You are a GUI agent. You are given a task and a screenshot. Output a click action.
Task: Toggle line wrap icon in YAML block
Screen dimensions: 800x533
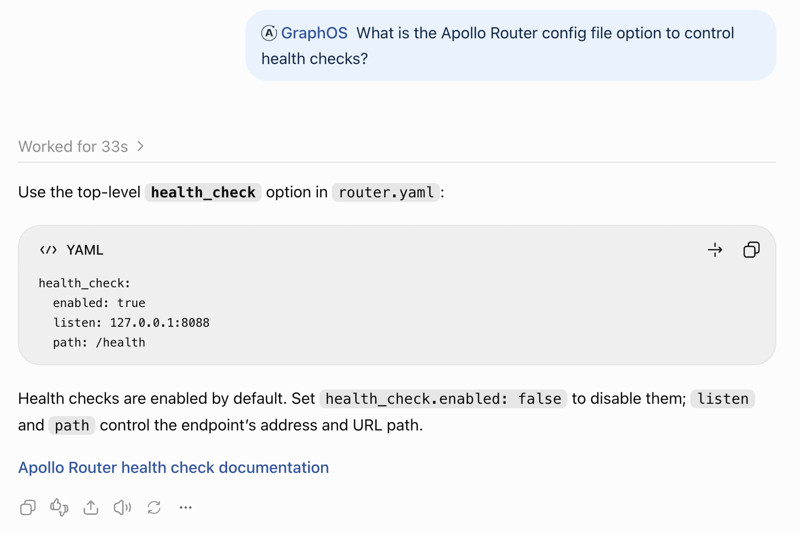coord(715,250)
